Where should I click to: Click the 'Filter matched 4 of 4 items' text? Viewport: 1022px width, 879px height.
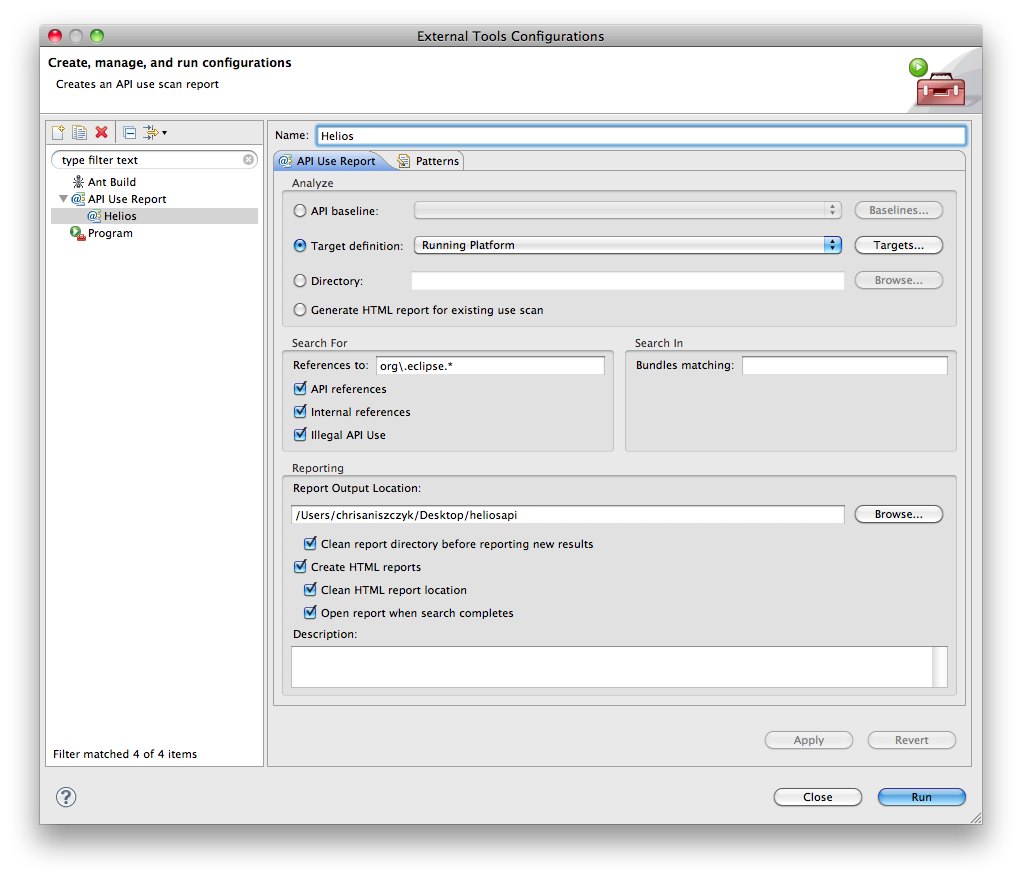(x=124, y=754)
